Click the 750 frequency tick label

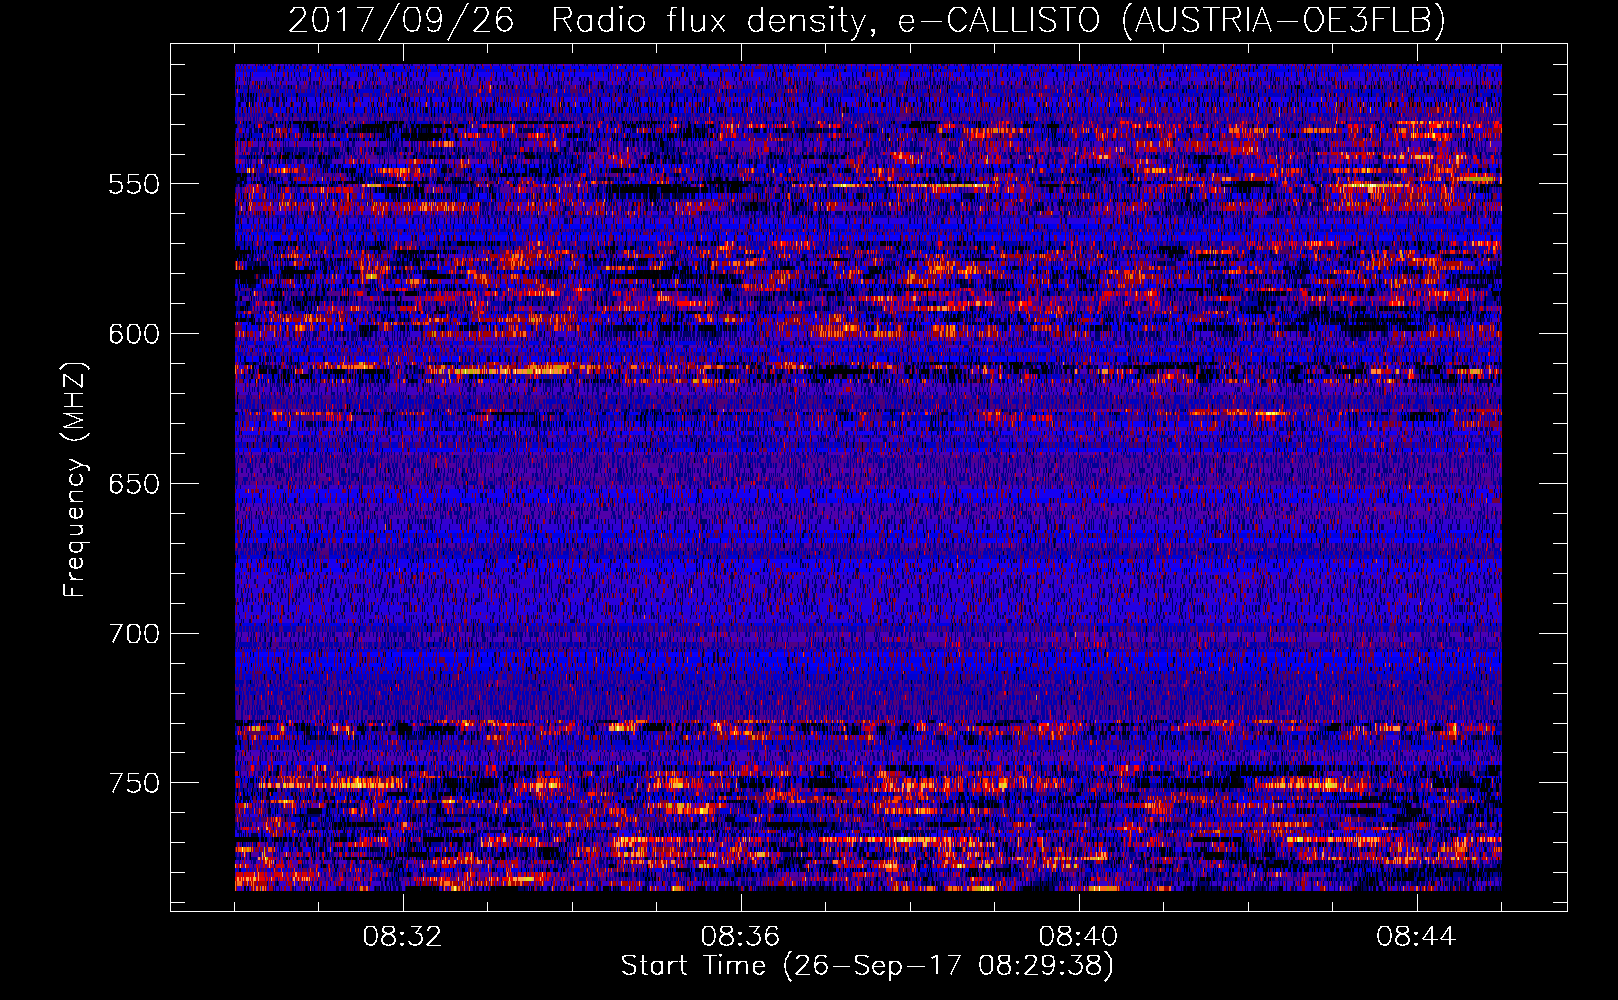pos(134,783)
